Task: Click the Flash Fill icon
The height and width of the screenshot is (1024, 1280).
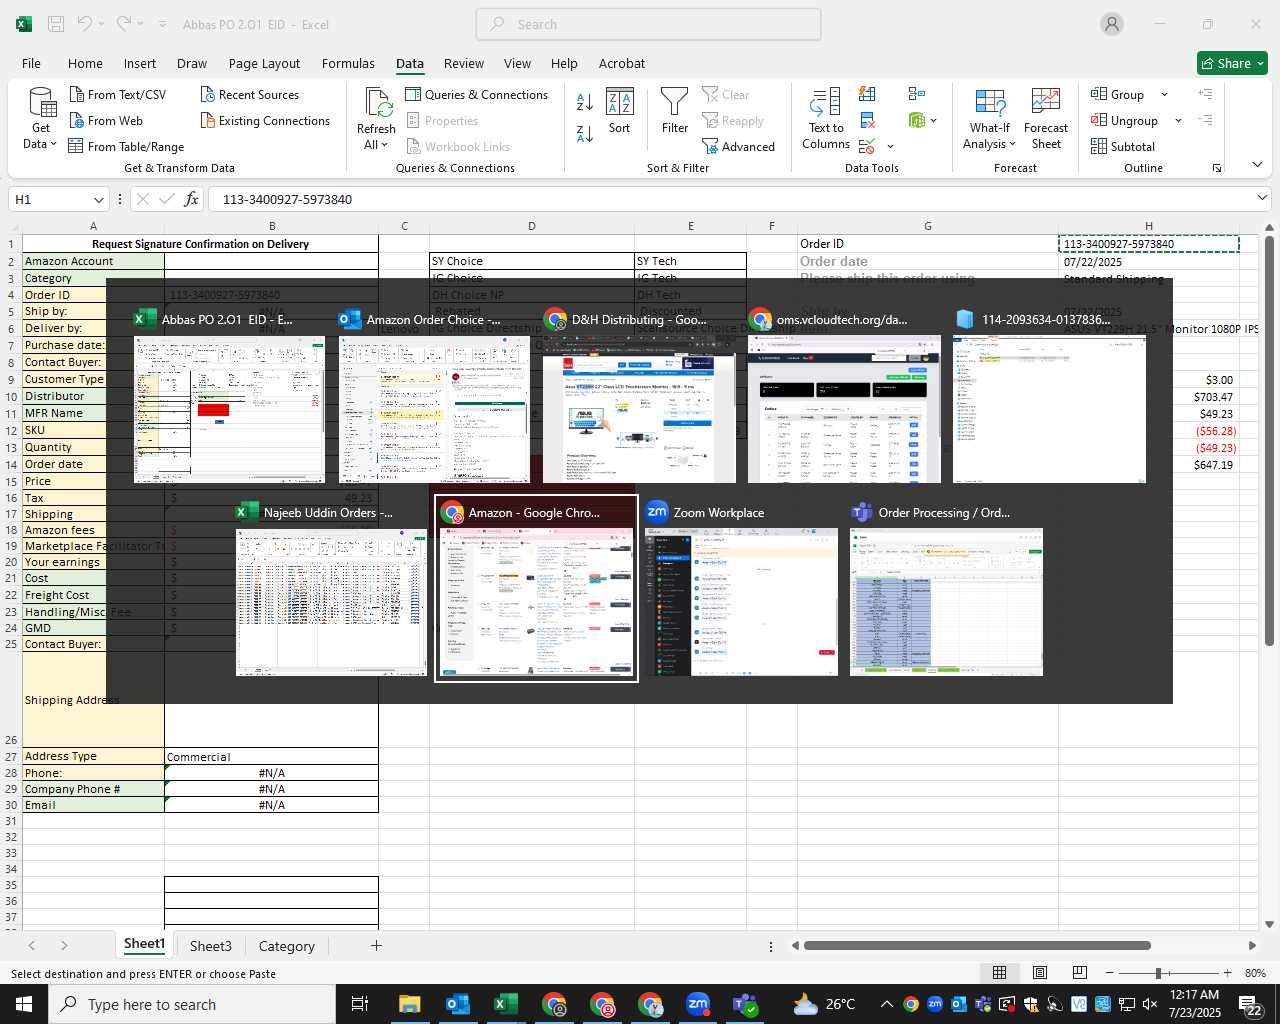Action: (x=867, y=95)
